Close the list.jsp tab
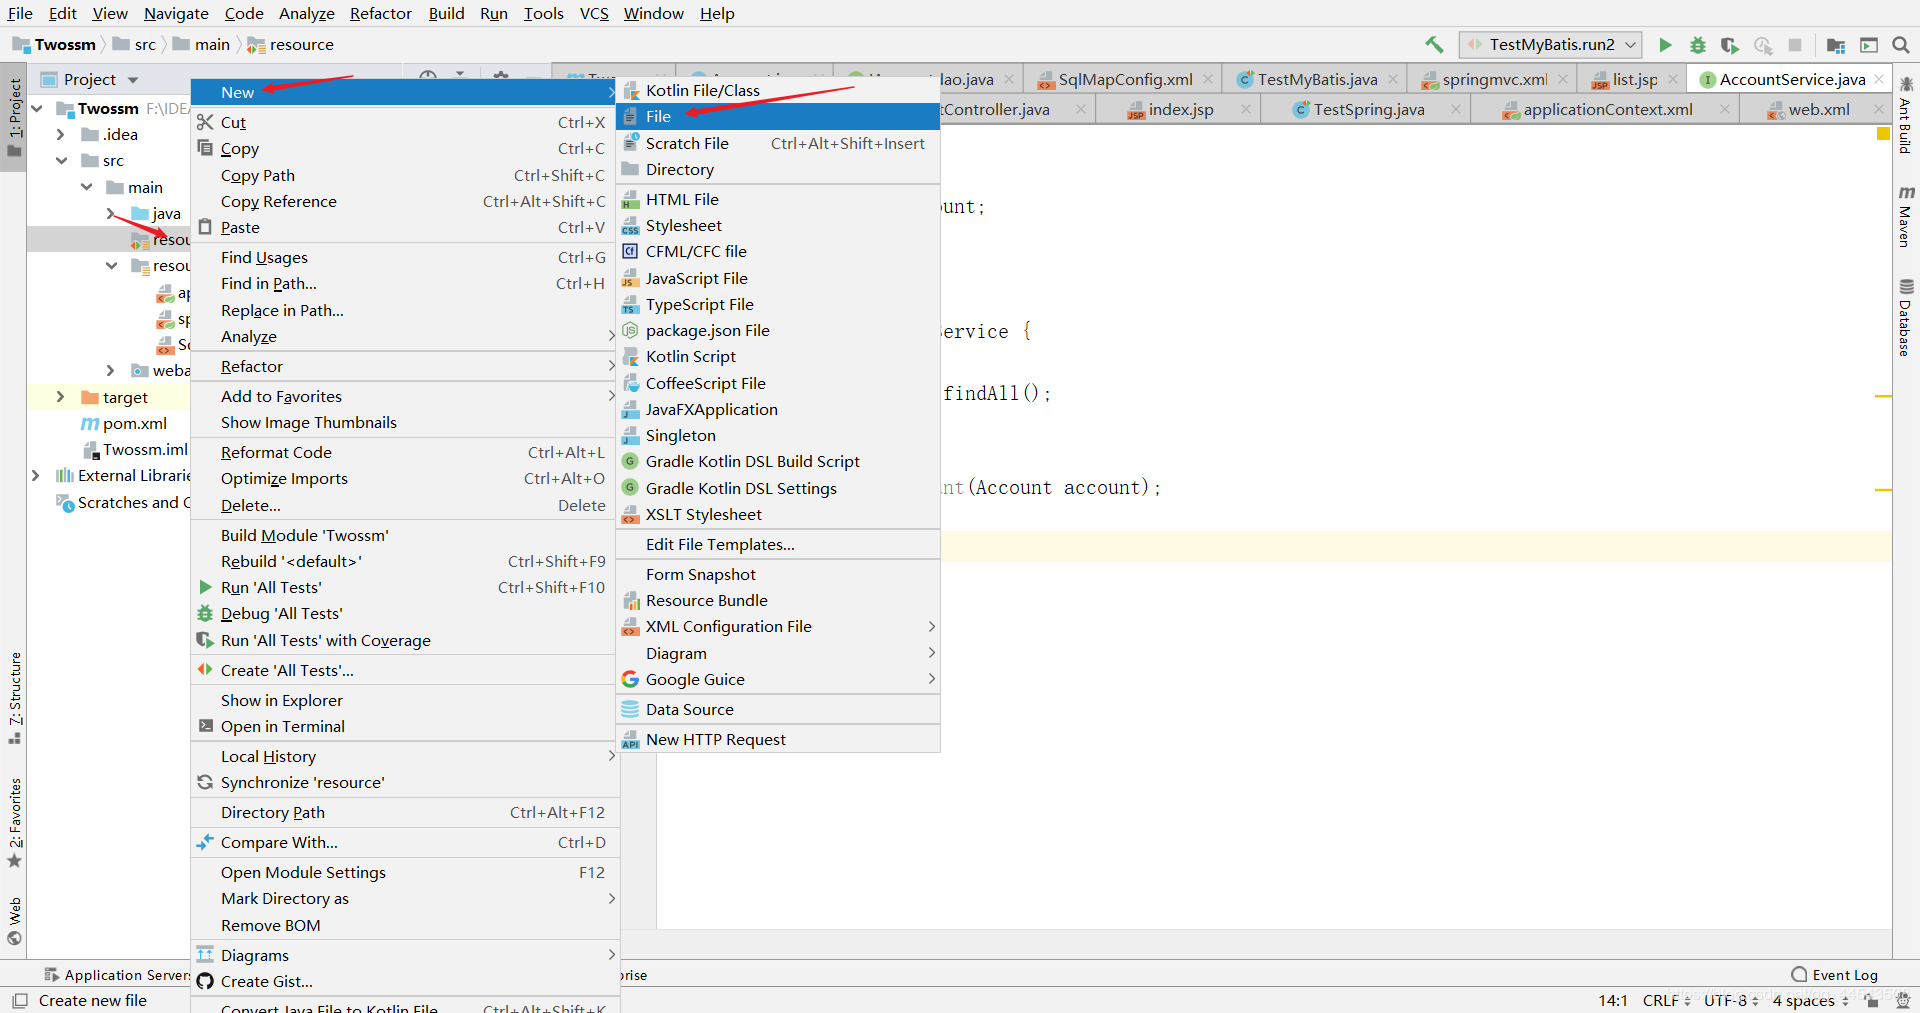 point(1673,80)
